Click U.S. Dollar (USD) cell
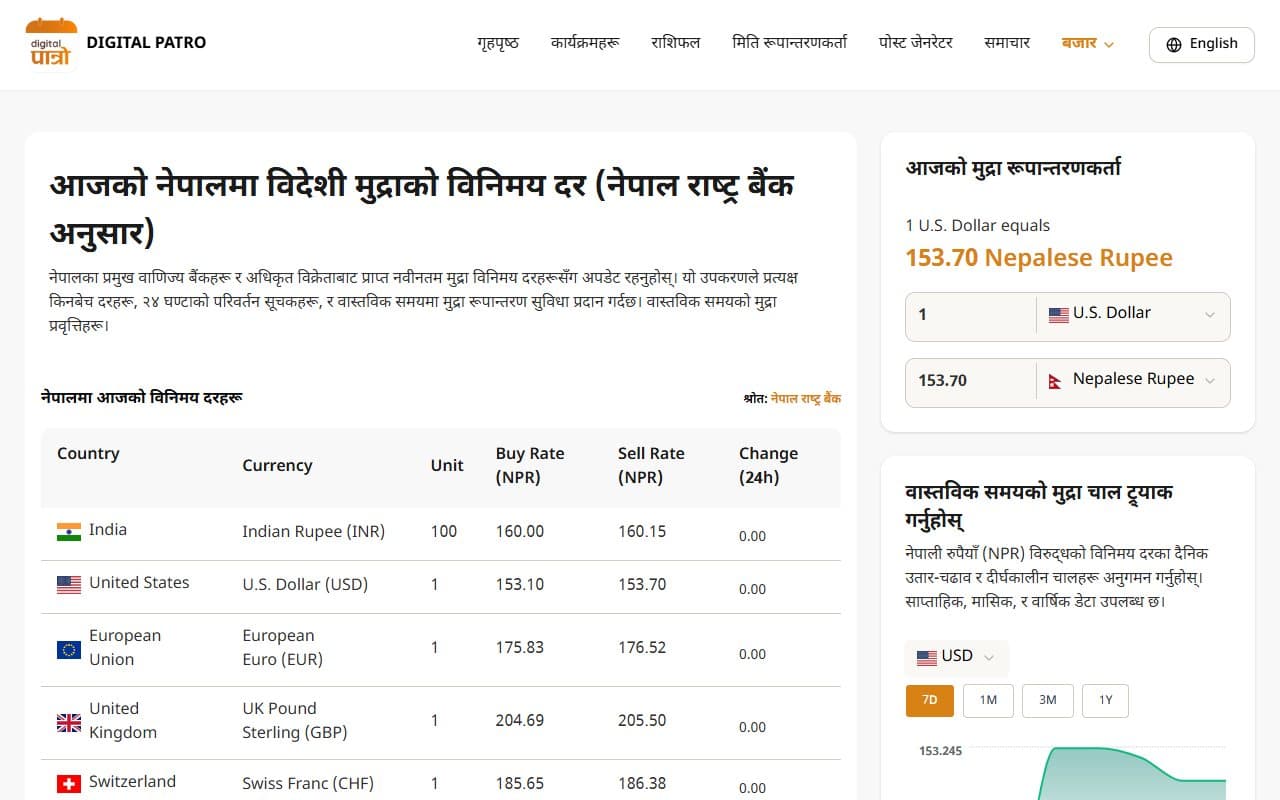The width and height of the screenshot is (1280, 800). tap(305, 585)
